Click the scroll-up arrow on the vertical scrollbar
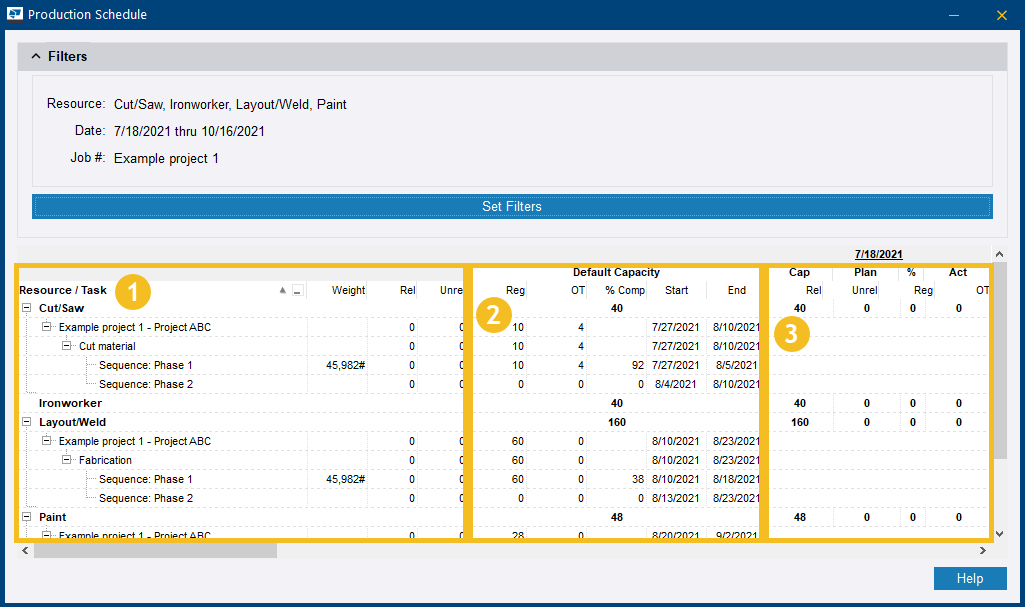1025x607 pixels. point(1000,253)
